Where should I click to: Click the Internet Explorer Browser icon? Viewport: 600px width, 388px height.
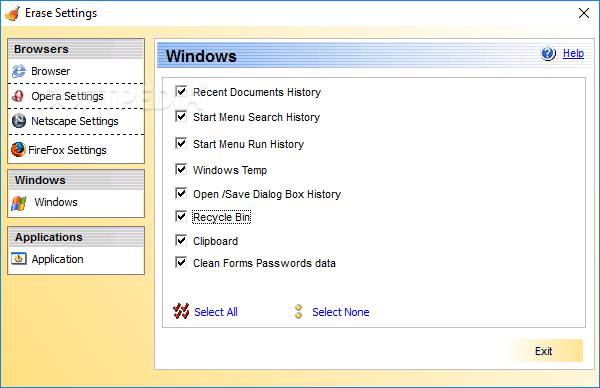tap(18, 71)
